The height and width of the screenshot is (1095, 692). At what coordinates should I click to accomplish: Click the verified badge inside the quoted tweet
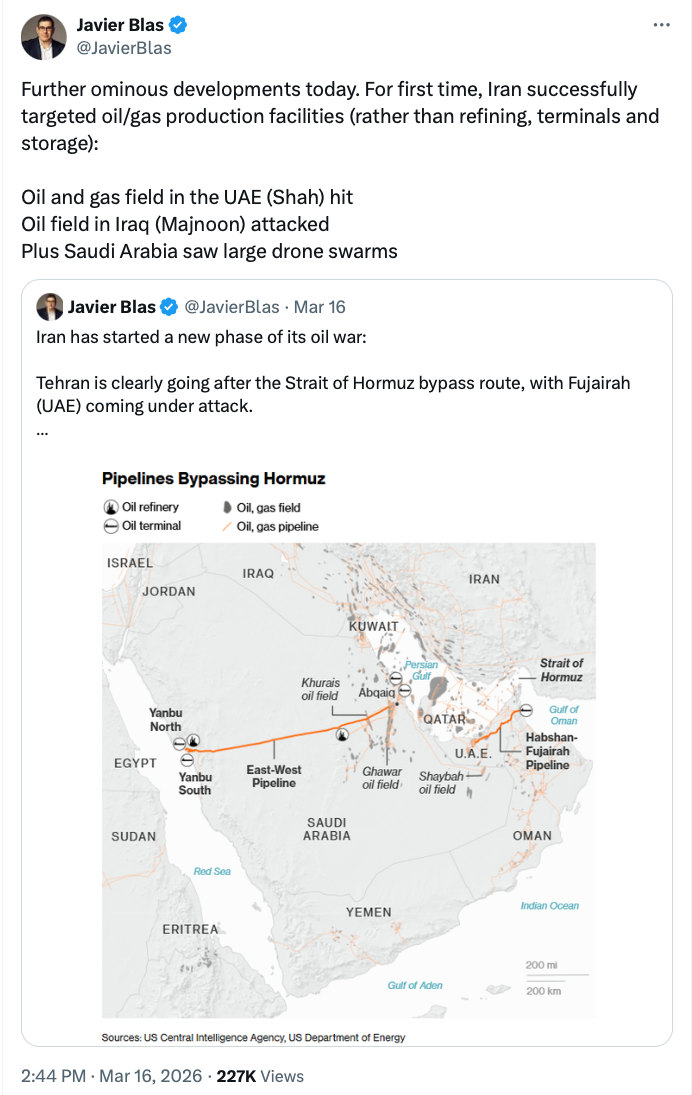coord(171,307)
